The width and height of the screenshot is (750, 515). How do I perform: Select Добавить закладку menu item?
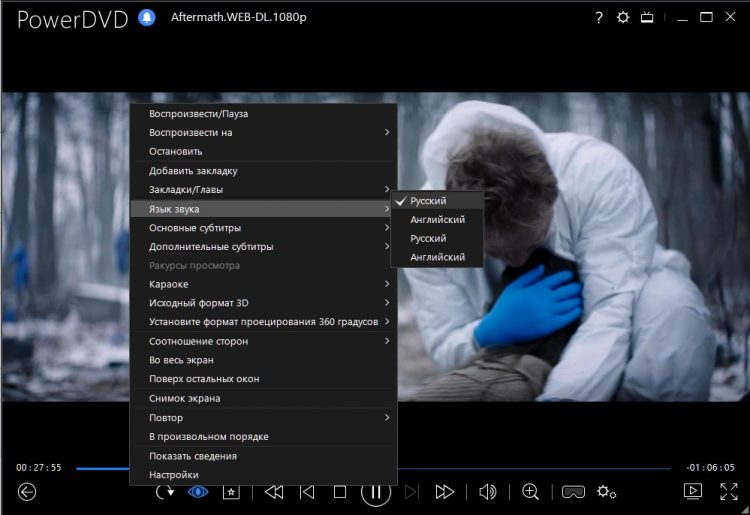tap(193, 171)
